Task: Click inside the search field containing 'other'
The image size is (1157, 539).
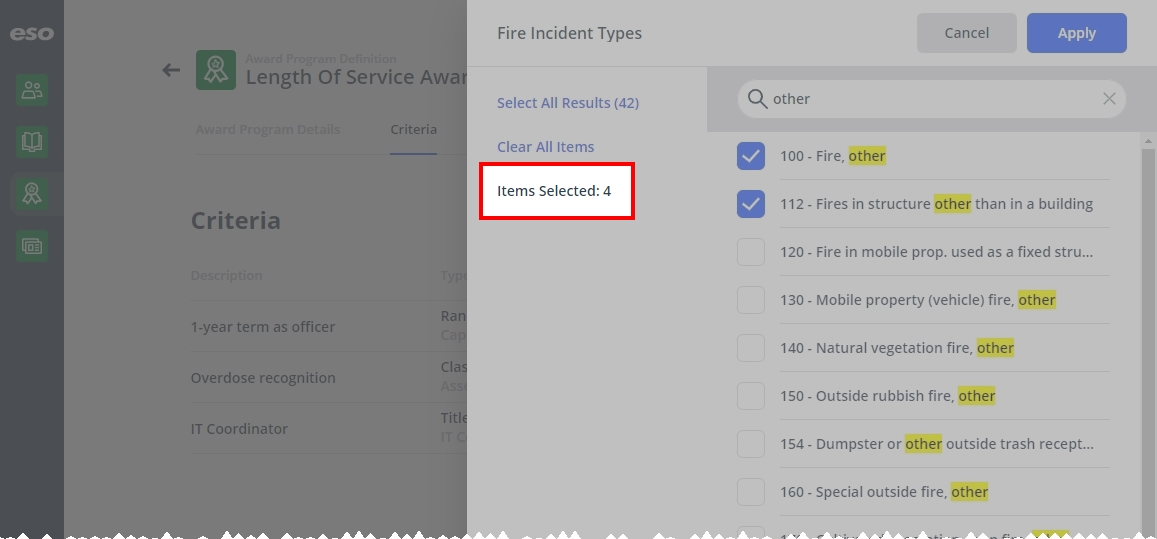Action: coord(931,99)
